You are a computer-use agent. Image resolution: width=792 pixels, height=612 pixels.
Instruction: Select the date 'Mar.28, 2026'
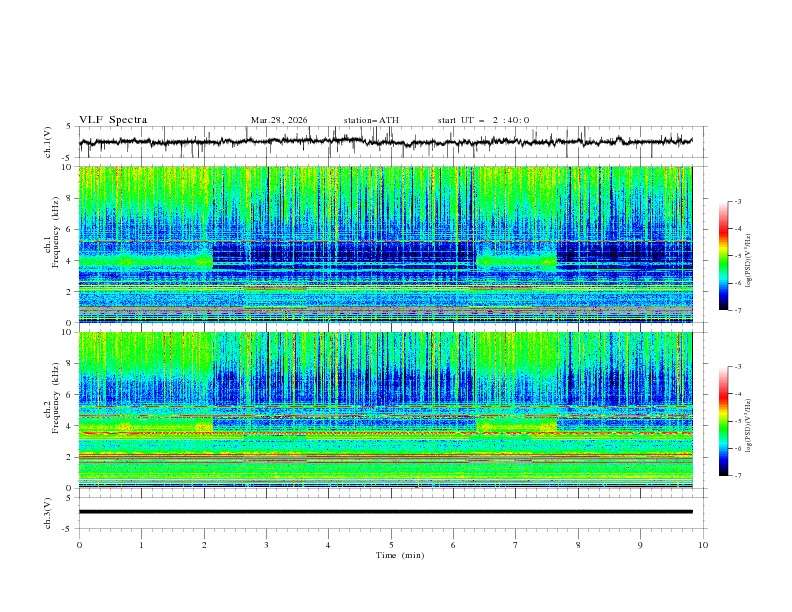click(279, 120)
